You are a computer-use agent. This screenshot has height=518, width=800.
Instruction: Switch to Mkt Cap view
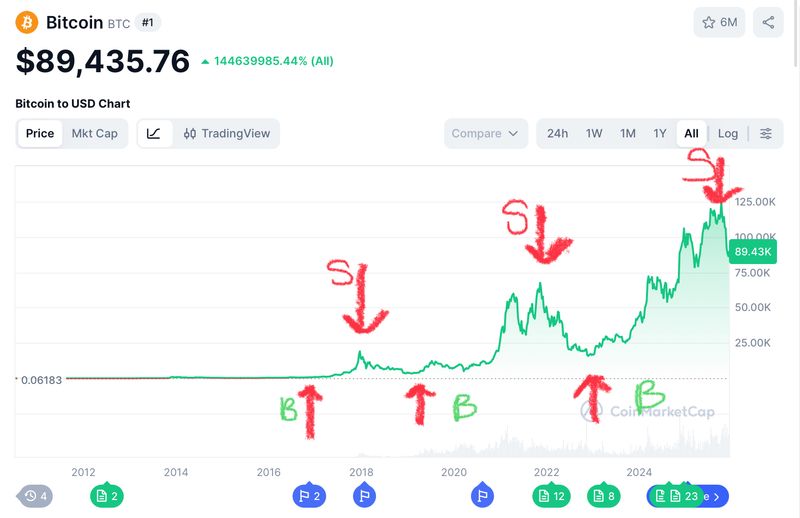(x=94, y=133)
